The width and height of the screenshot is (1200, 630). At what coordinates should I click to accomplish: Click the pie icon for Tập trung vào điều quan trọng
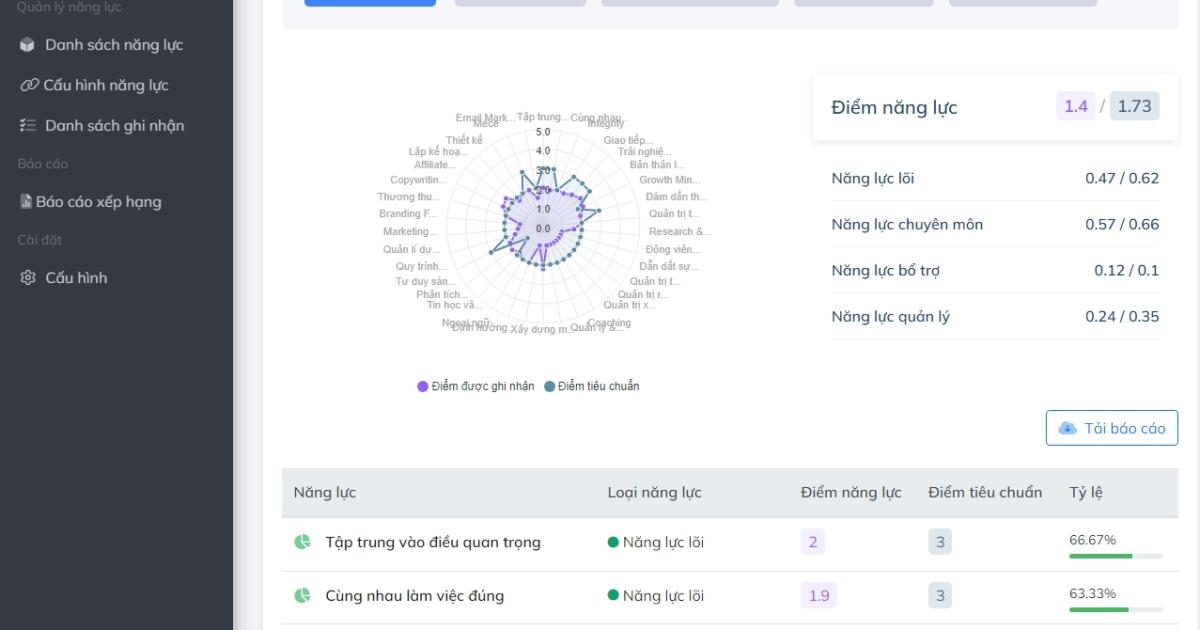[302, 542]
